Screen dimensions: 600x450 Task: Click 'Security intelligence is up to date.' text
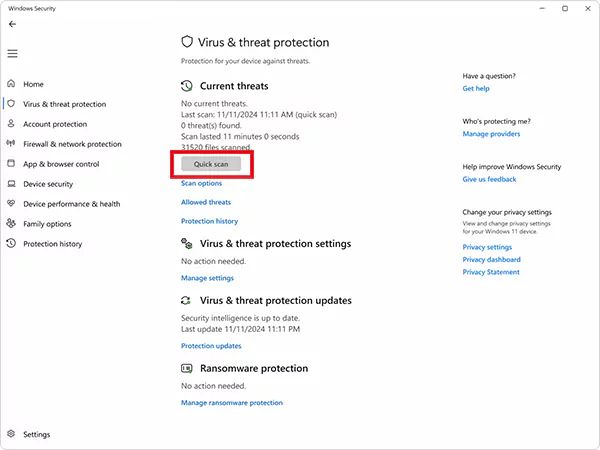point(240,318)
